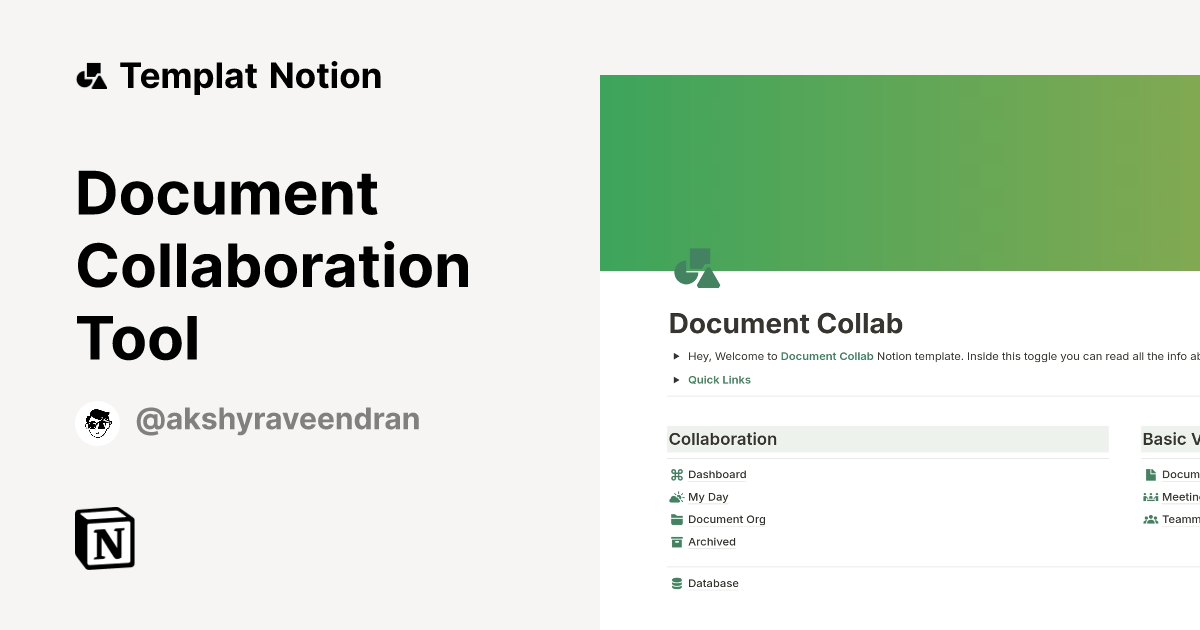Open the Dashboard via its command icon
This screenshot has width=1200, height=630.
click(x=677, y=474)
